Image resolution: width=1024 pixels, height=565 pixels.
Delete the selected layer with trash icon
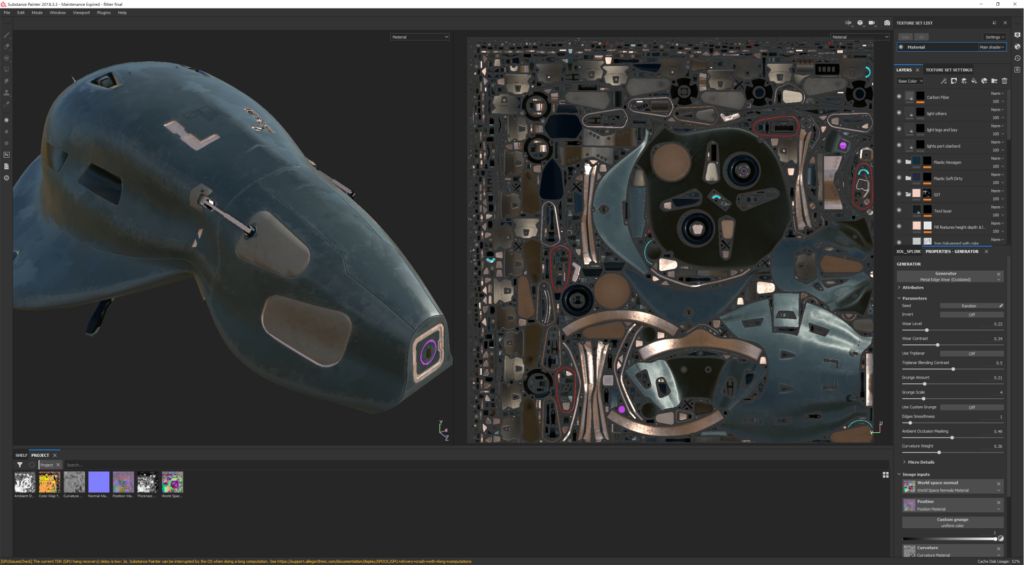(x=1003, y=81)
